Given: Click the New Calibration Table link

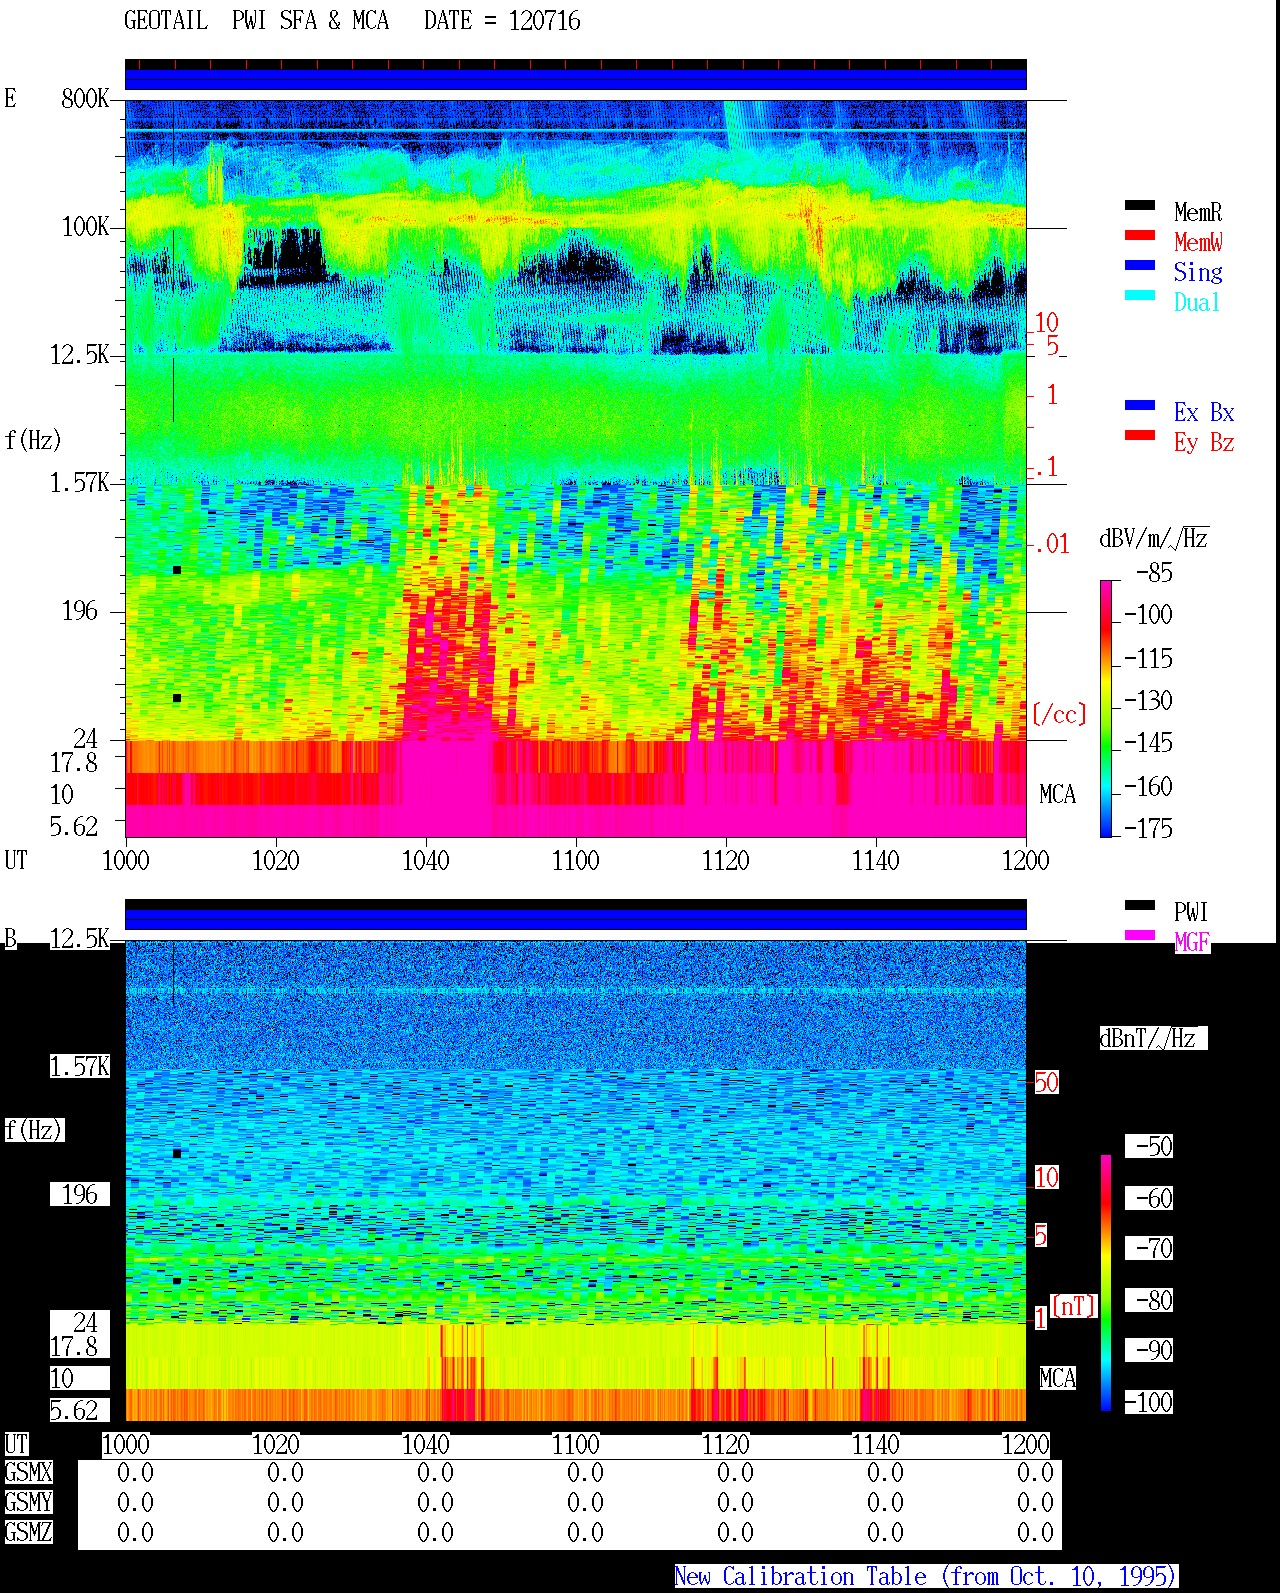Looking at the screenshot, I should point(926,1577).
